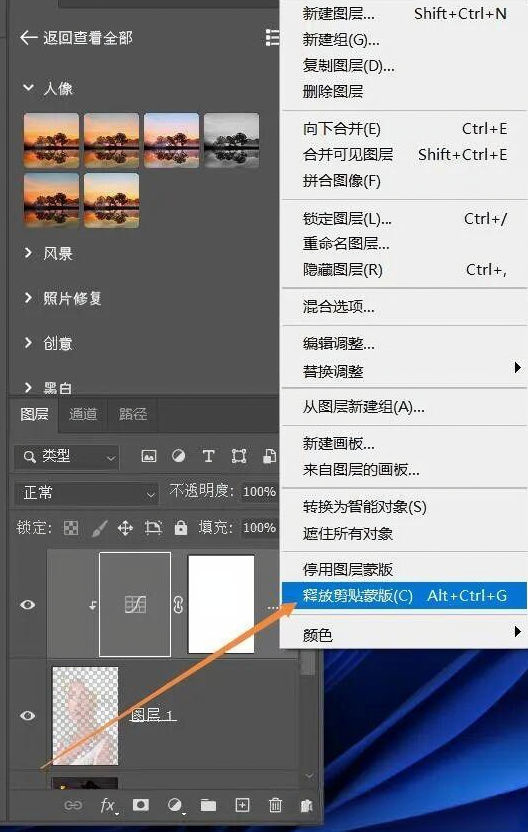Click the link layers icon in the Layers panel footer
Image resolution: width=528 pixels, height=832 pixels.
click(x=73, y=805)
